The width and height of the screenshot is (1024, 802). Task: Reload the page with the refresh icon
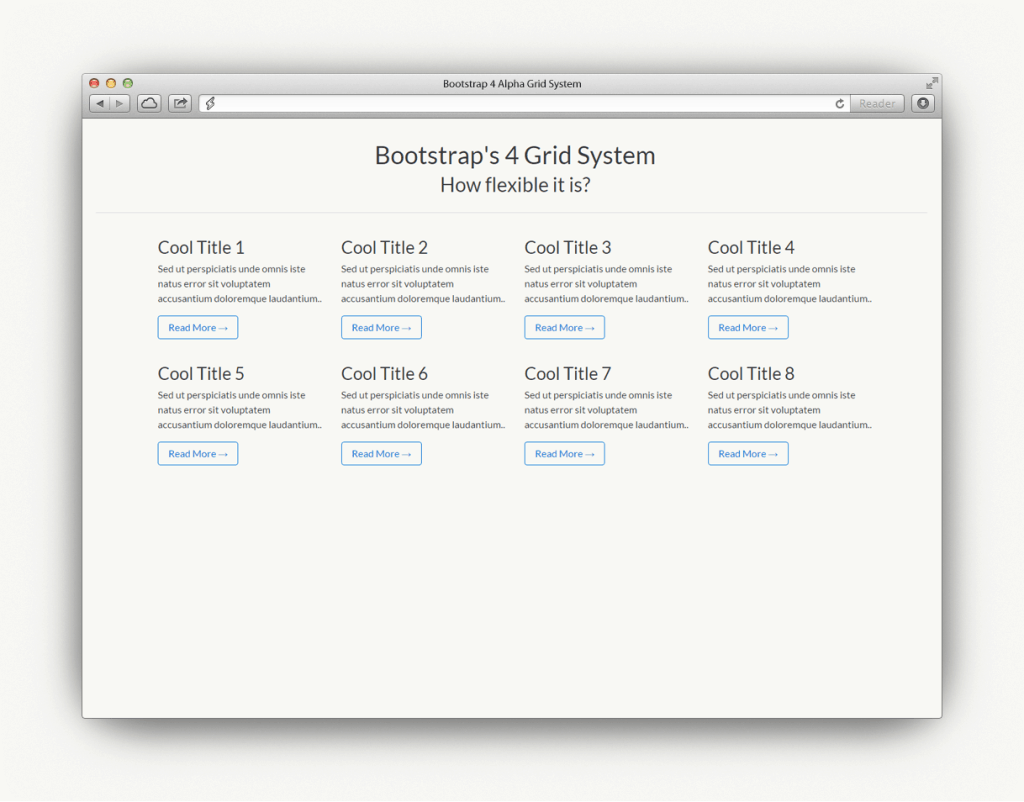tap(840, 103)
